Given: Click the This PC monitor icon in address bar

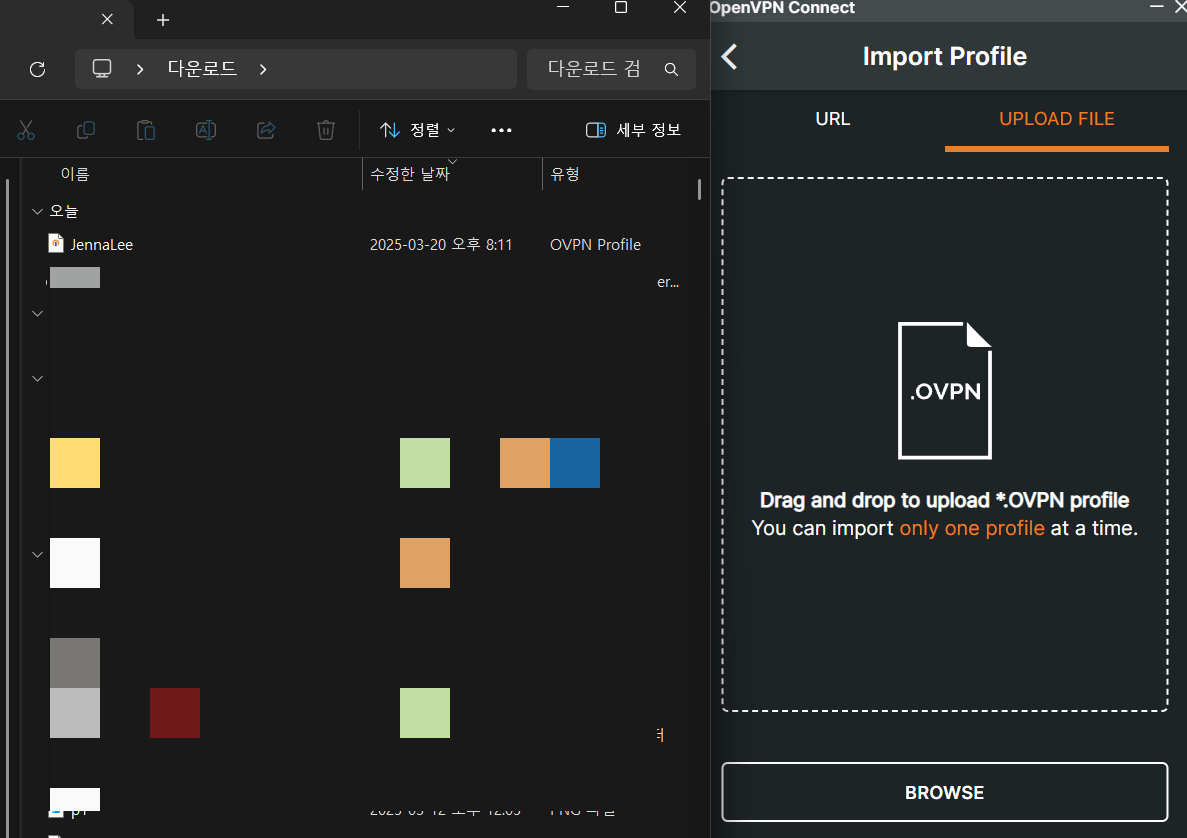Looking at the screenshot, I should tap(101, 69).
